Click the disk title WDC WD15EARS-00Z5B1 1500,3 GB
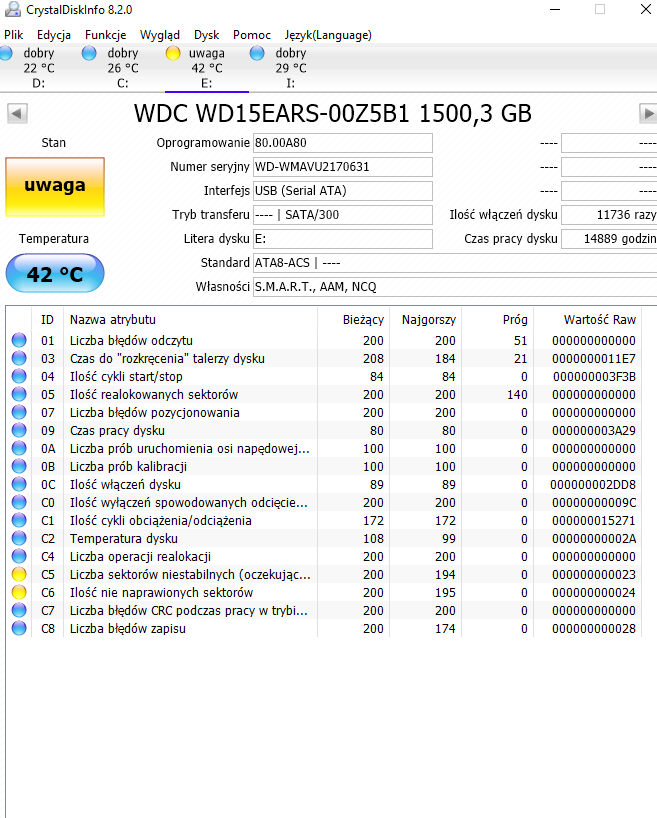Image resolution: width=657 pixels, height=818 pixels. (333, 113)
